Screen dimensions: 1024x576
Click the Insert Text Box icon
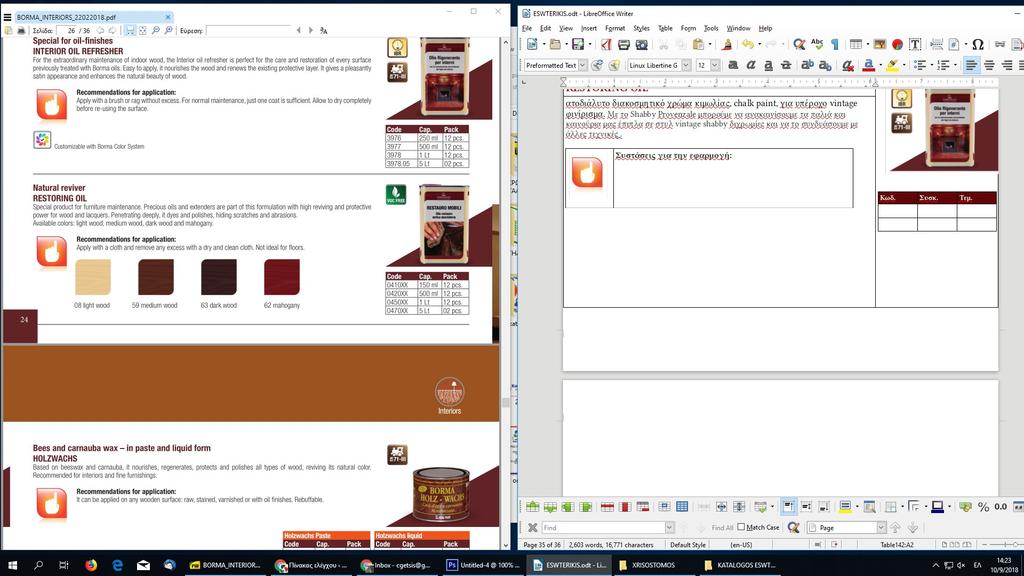pos(915,44)
